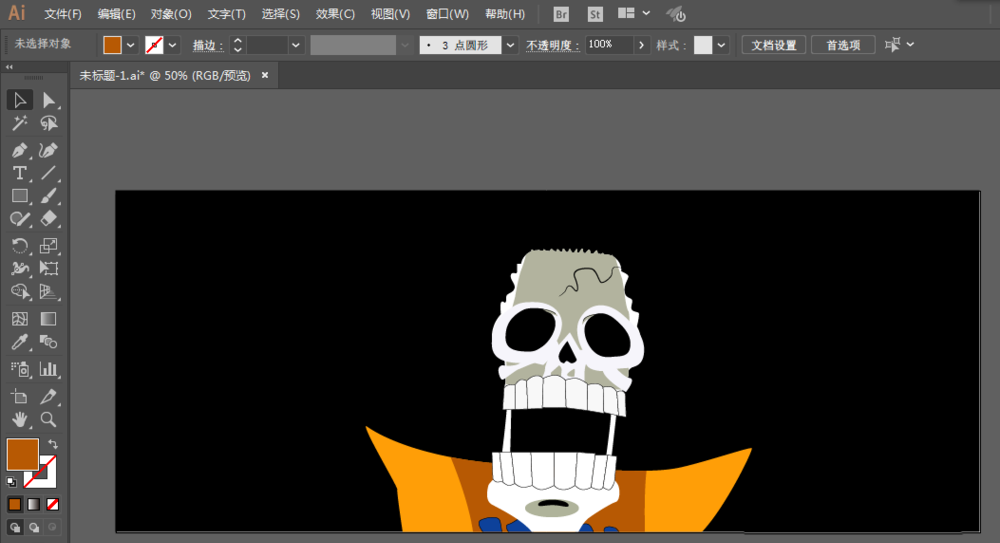Enable Draw Behind mode

tap(34, 527)
